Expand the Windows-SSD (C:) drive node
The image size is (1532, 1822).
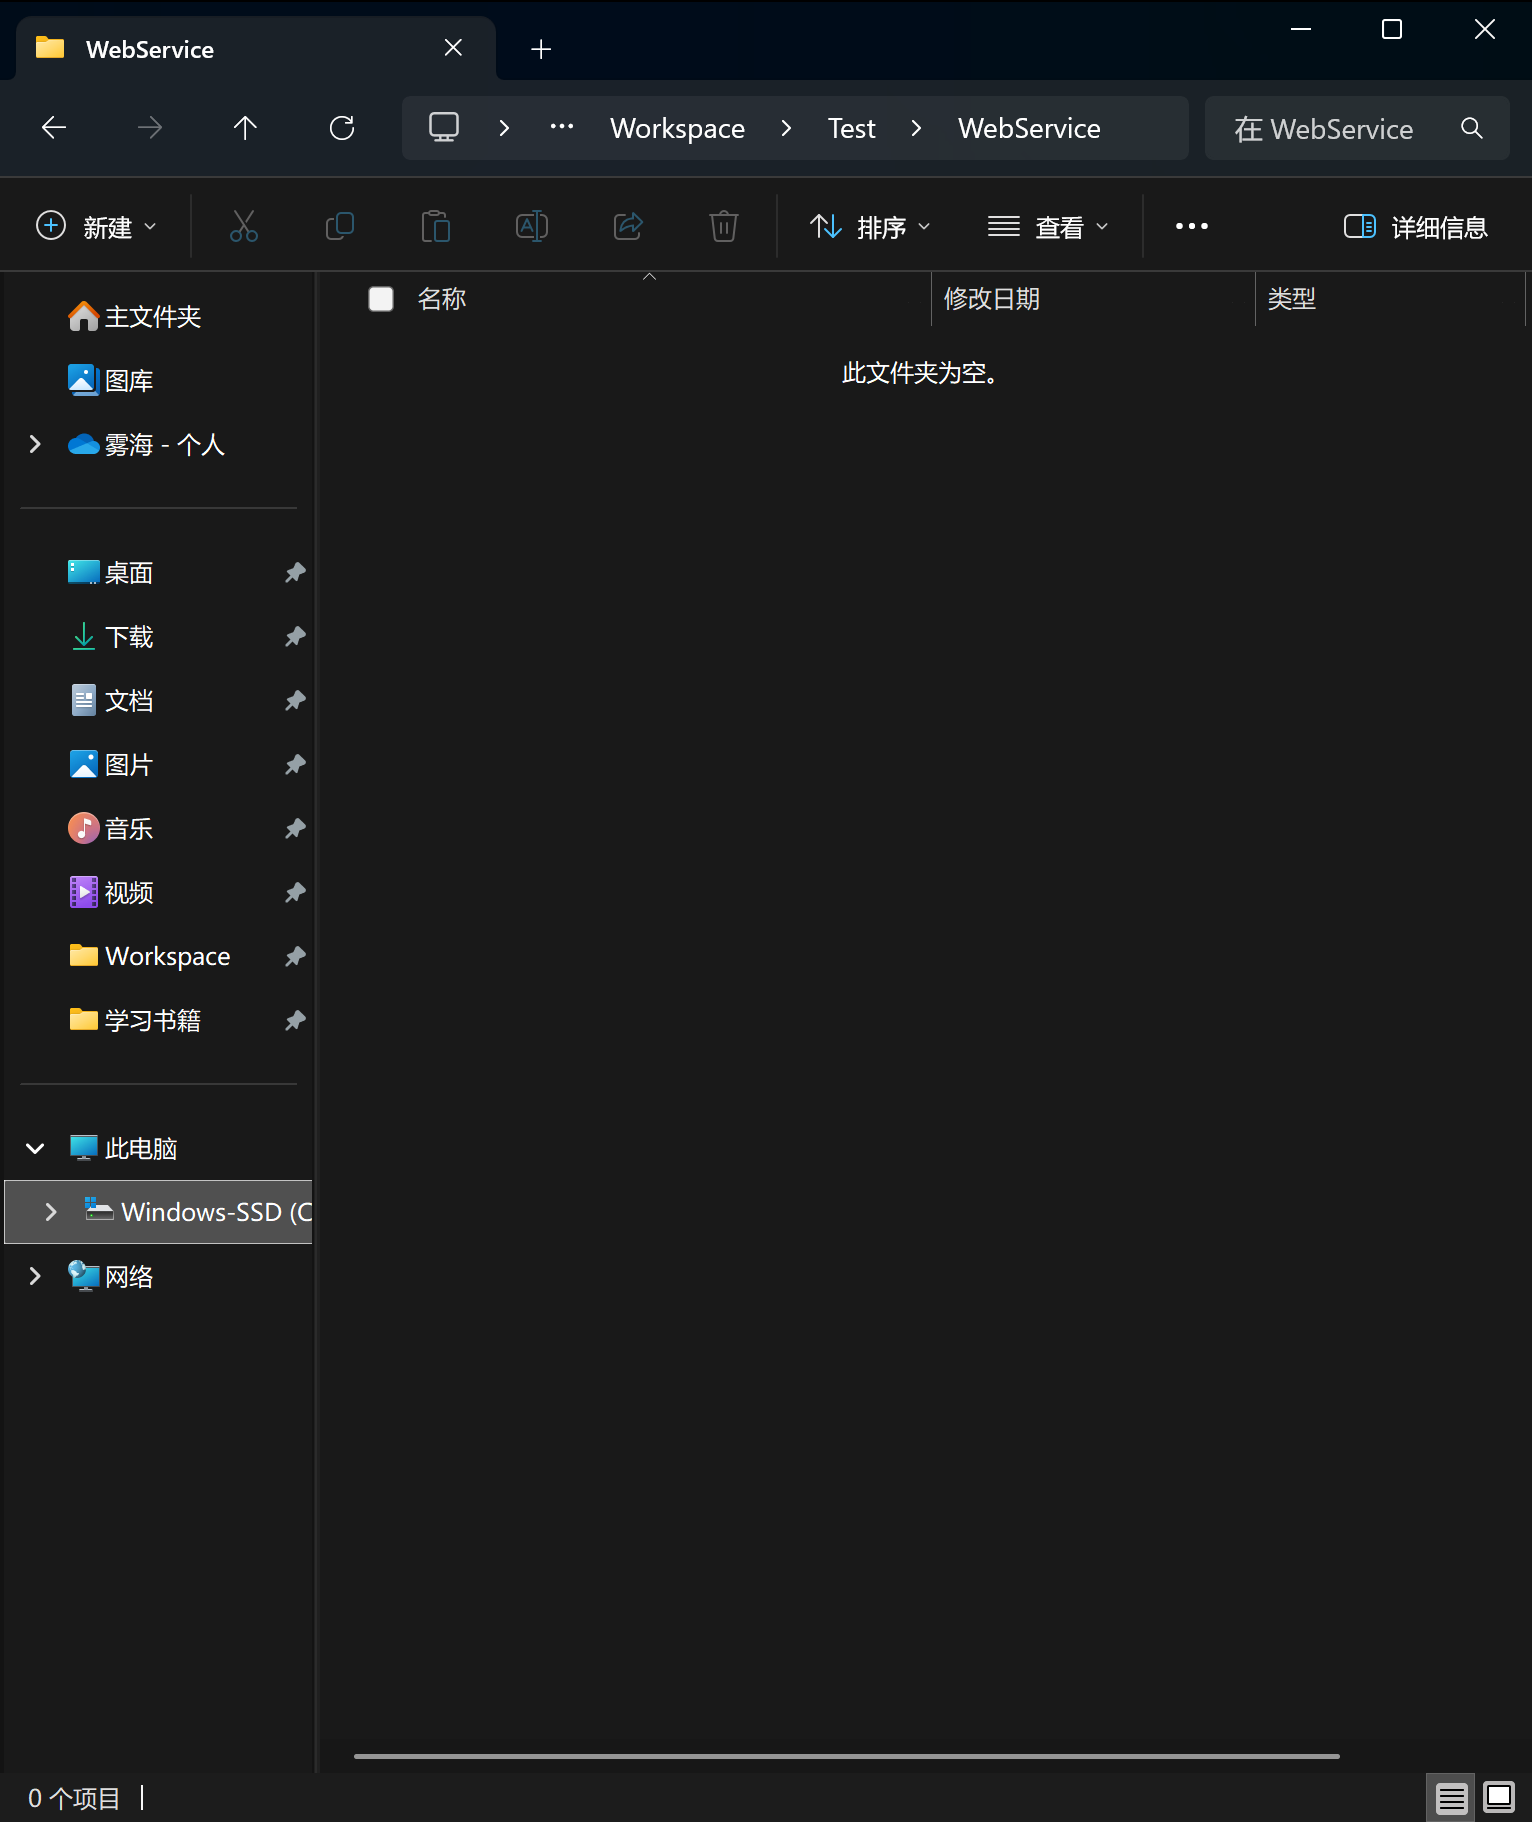click(x=51, y=1212)
